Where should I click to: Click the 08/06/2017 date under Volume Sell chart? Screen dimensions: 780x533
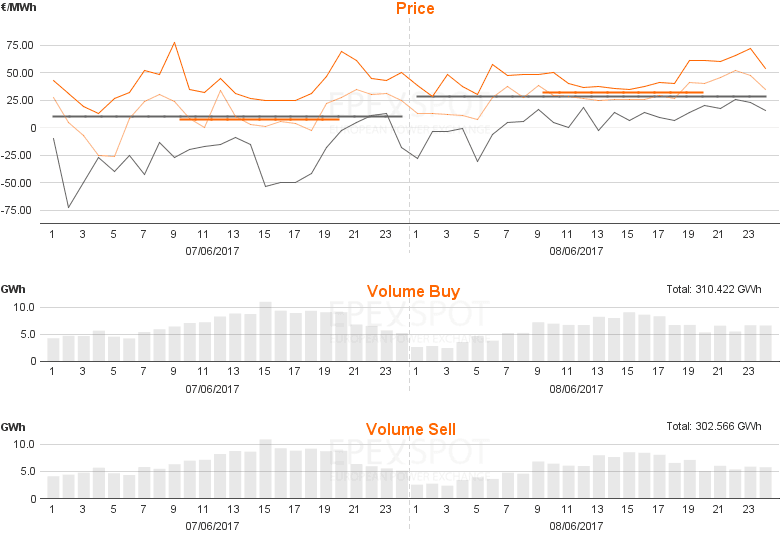pos(577,525)
